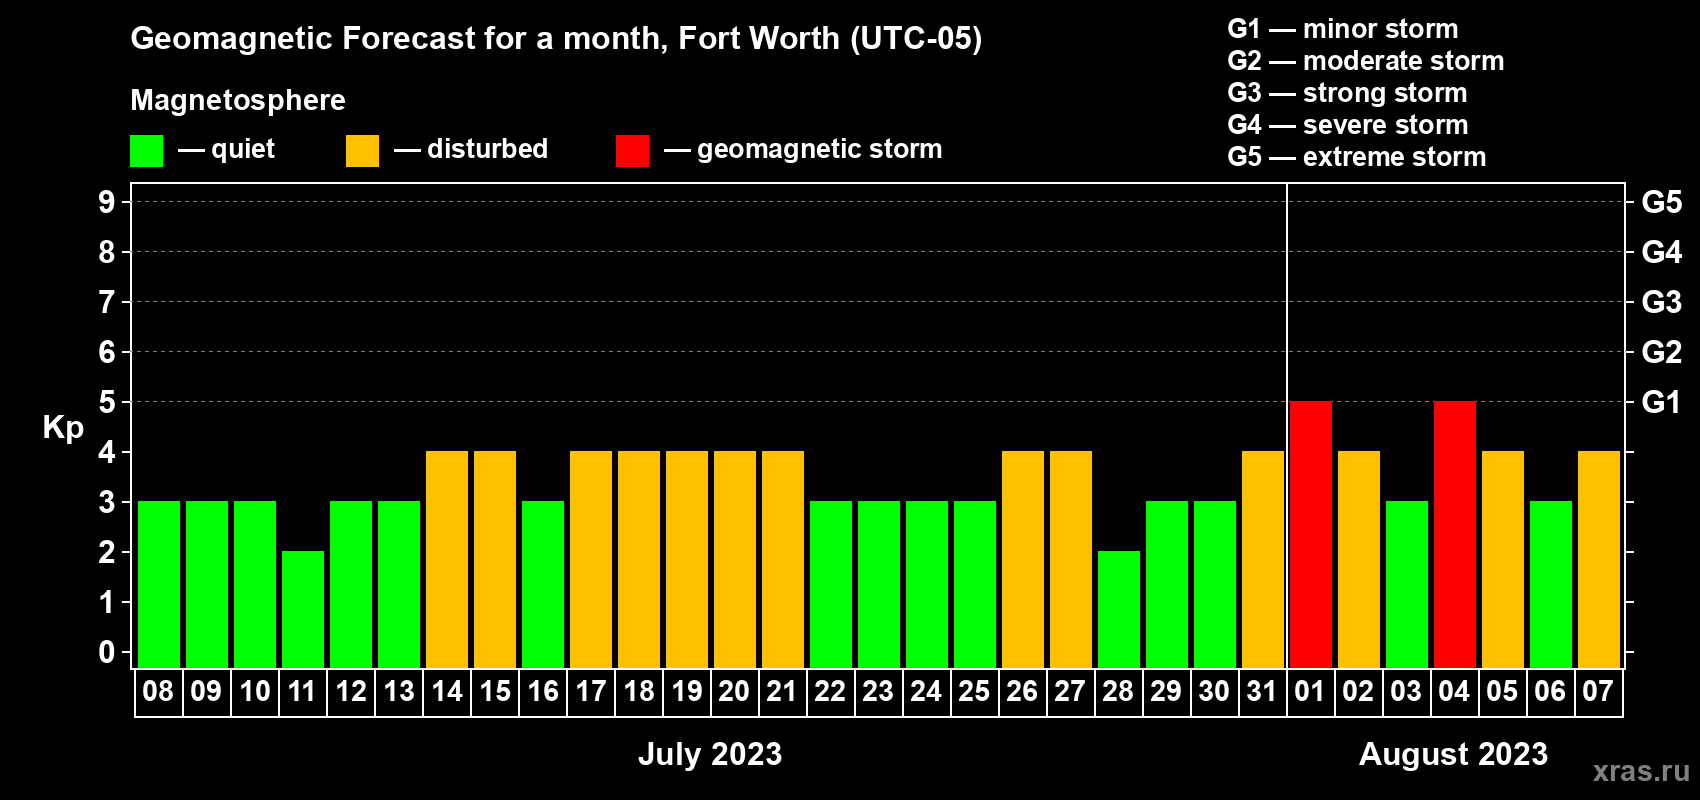The height and width of the screenshot is (800, 1700).
Task: Click the 'G4 — severe storm' legend line
Action: pyautogui.click(x=1348, y=125)
